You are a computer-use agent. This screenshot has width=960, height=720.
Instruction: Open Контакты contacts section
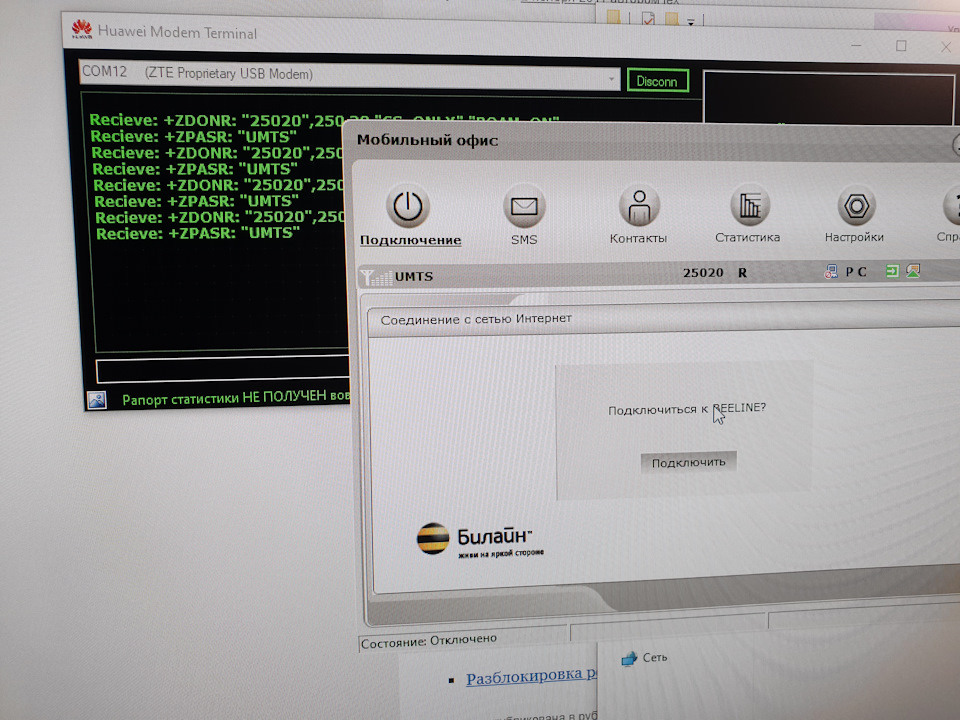[639, 214]
